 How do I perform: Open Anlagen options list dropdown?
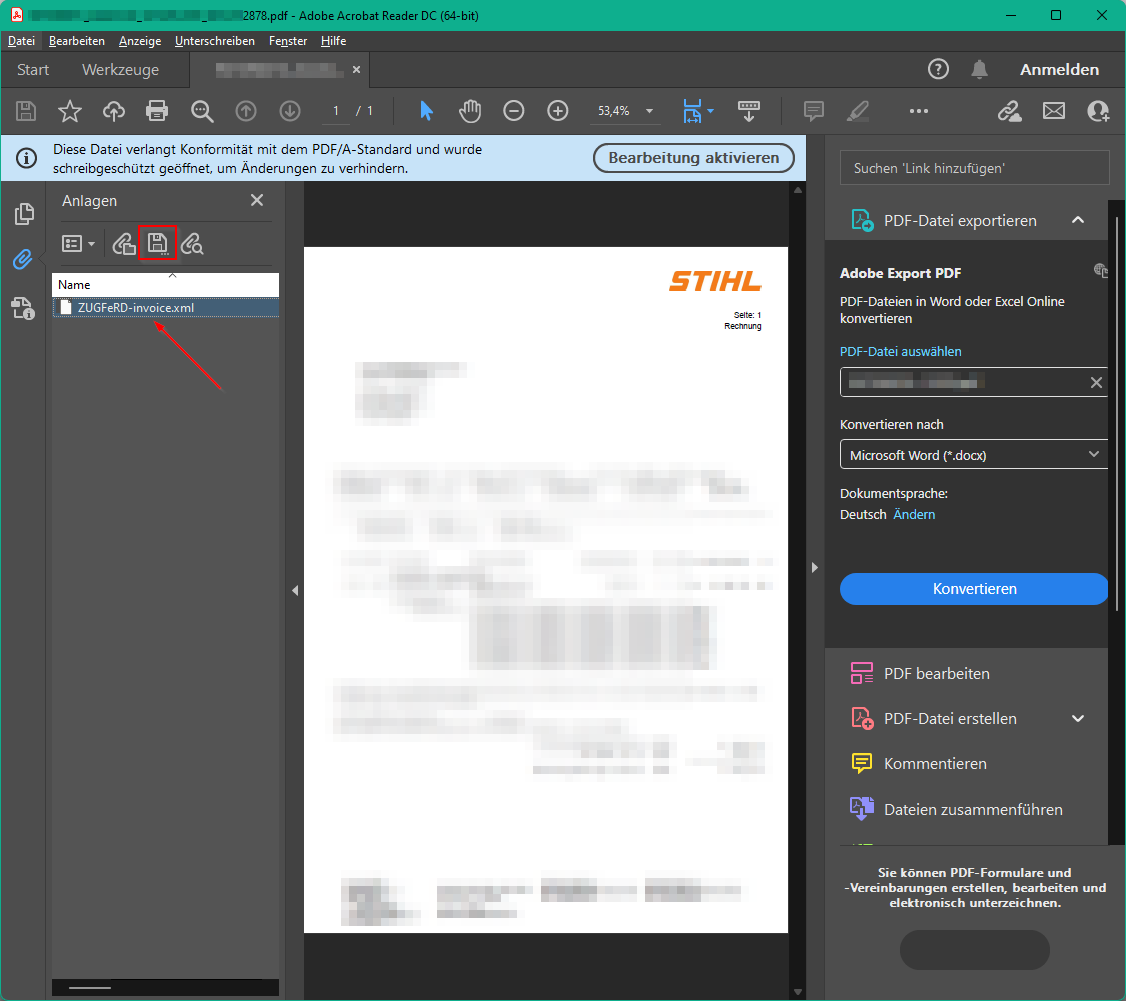[x=78, y=244]
